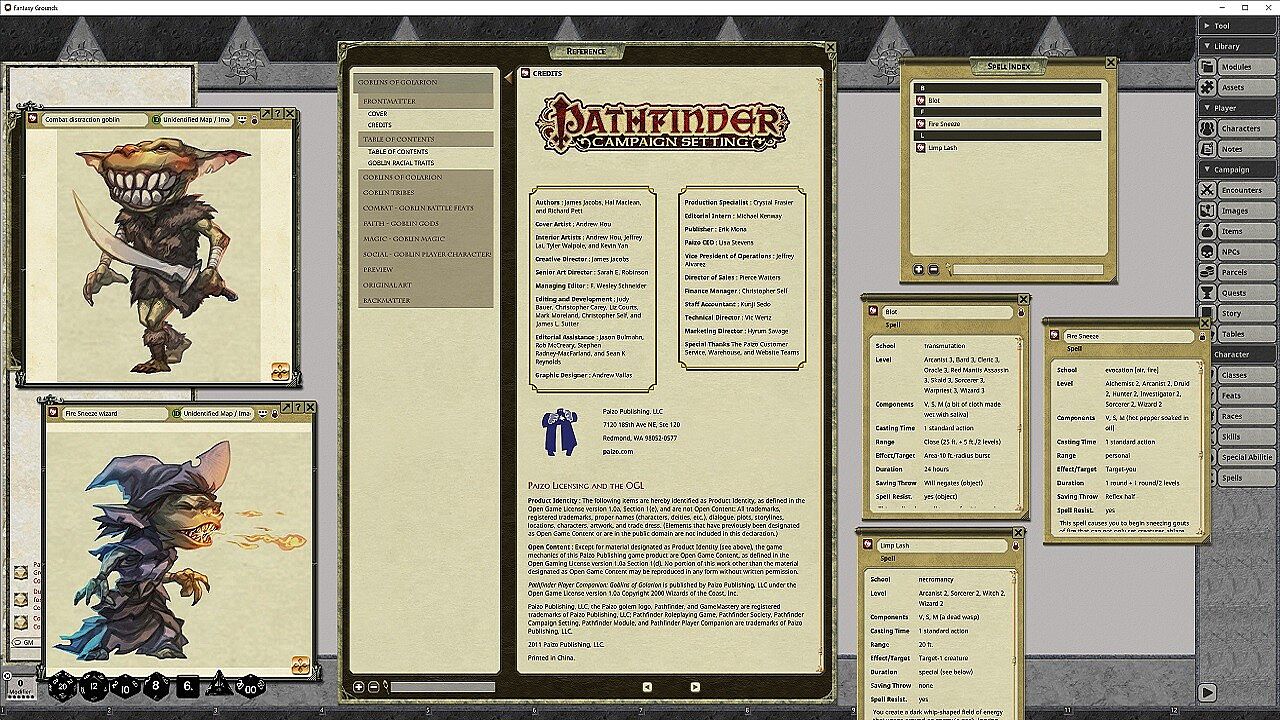Click the right-arrow button below sidebar

point(1207,692)
